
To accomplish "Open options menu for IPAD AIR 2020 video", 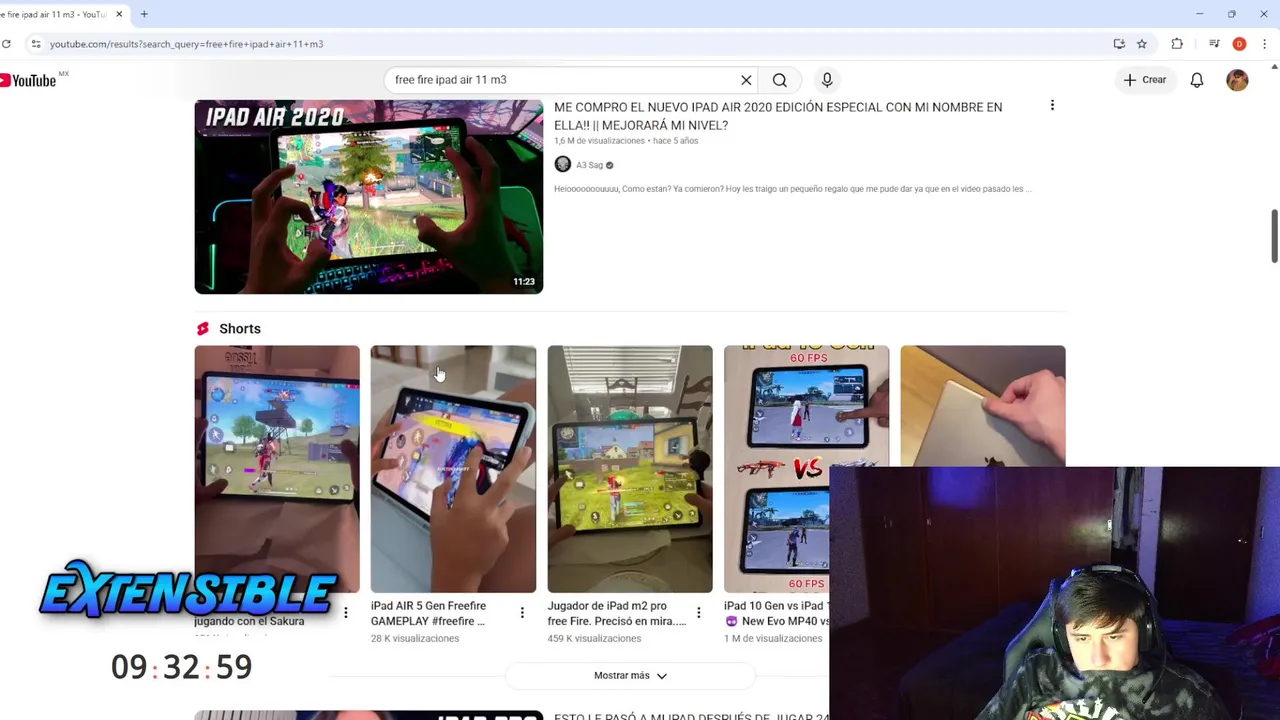I will pyautogui.click(x=1052, y=105).
